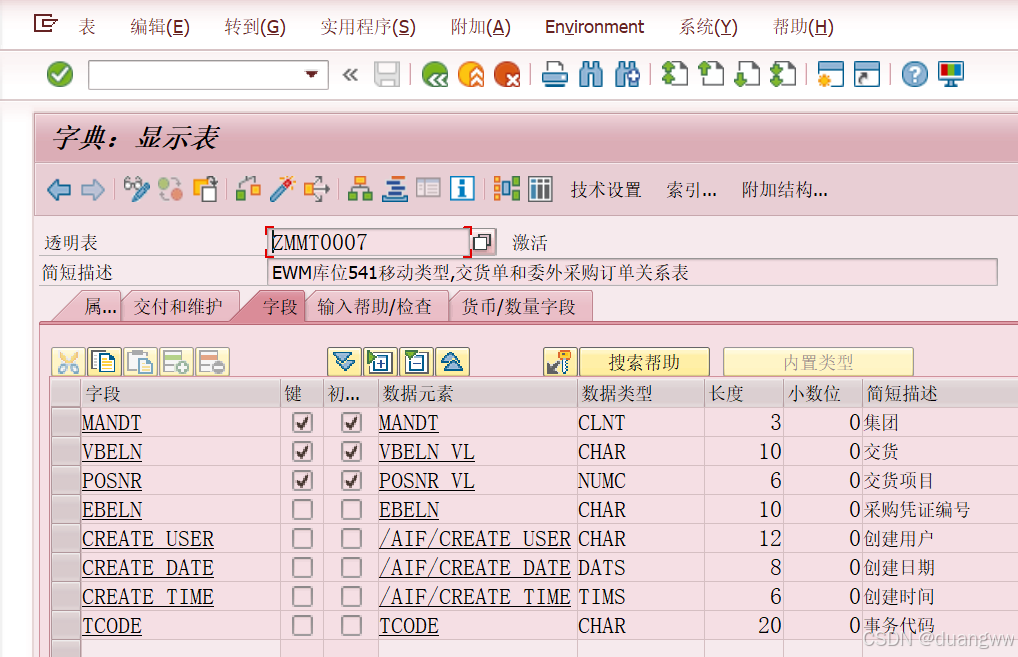Toggle the key checkbox for CREATE_DATE
1018x657 pixels.
pyautogui.click(x=302, y=567)
